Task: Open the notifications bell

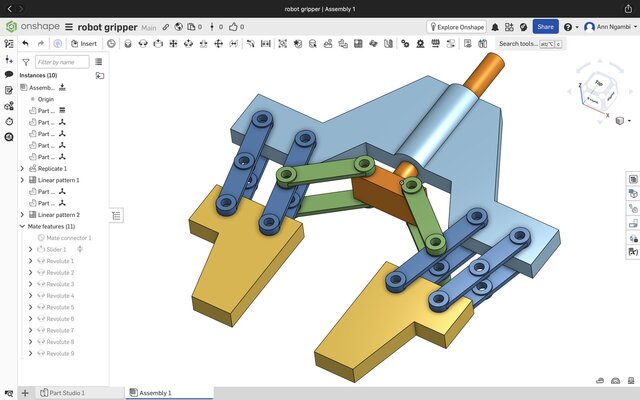Action: click(495, 27)
